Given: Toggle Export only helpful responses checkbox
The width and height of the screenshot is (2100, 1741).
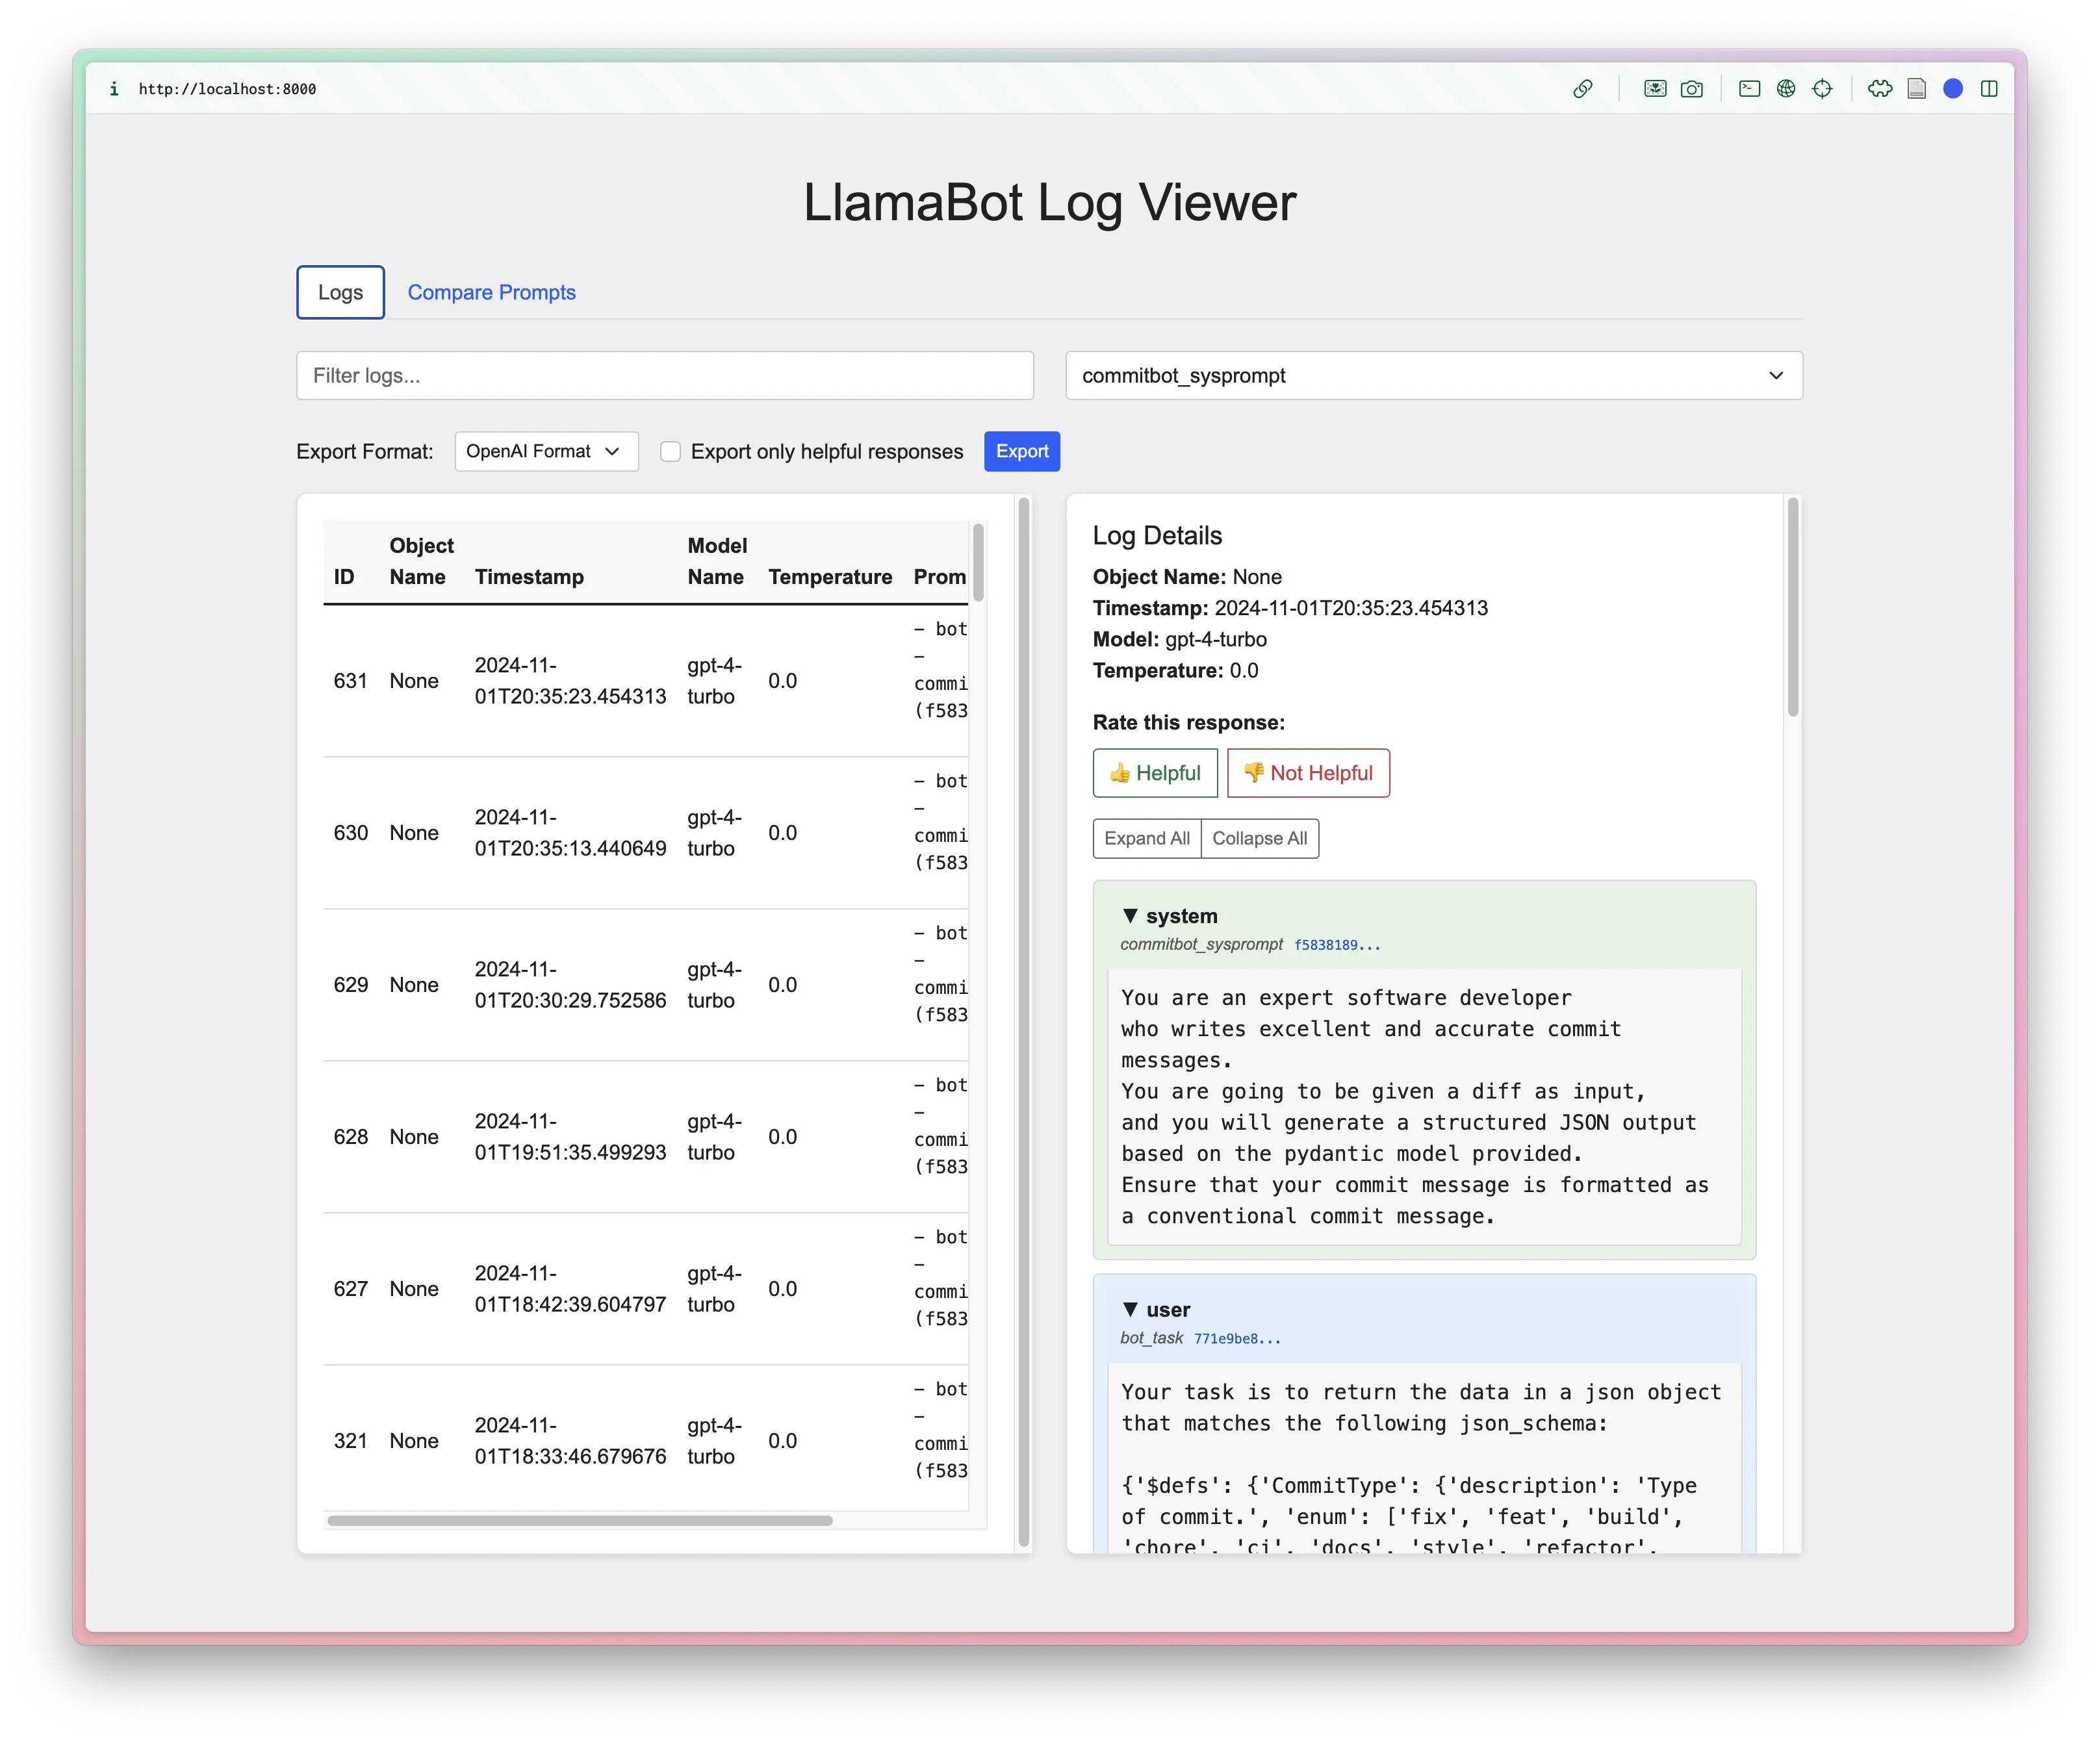Looking at the screenshot, I should [670, 452].
